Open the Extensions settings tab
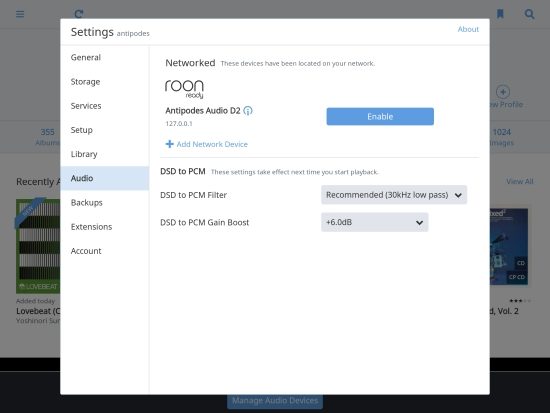 (105, 227)
